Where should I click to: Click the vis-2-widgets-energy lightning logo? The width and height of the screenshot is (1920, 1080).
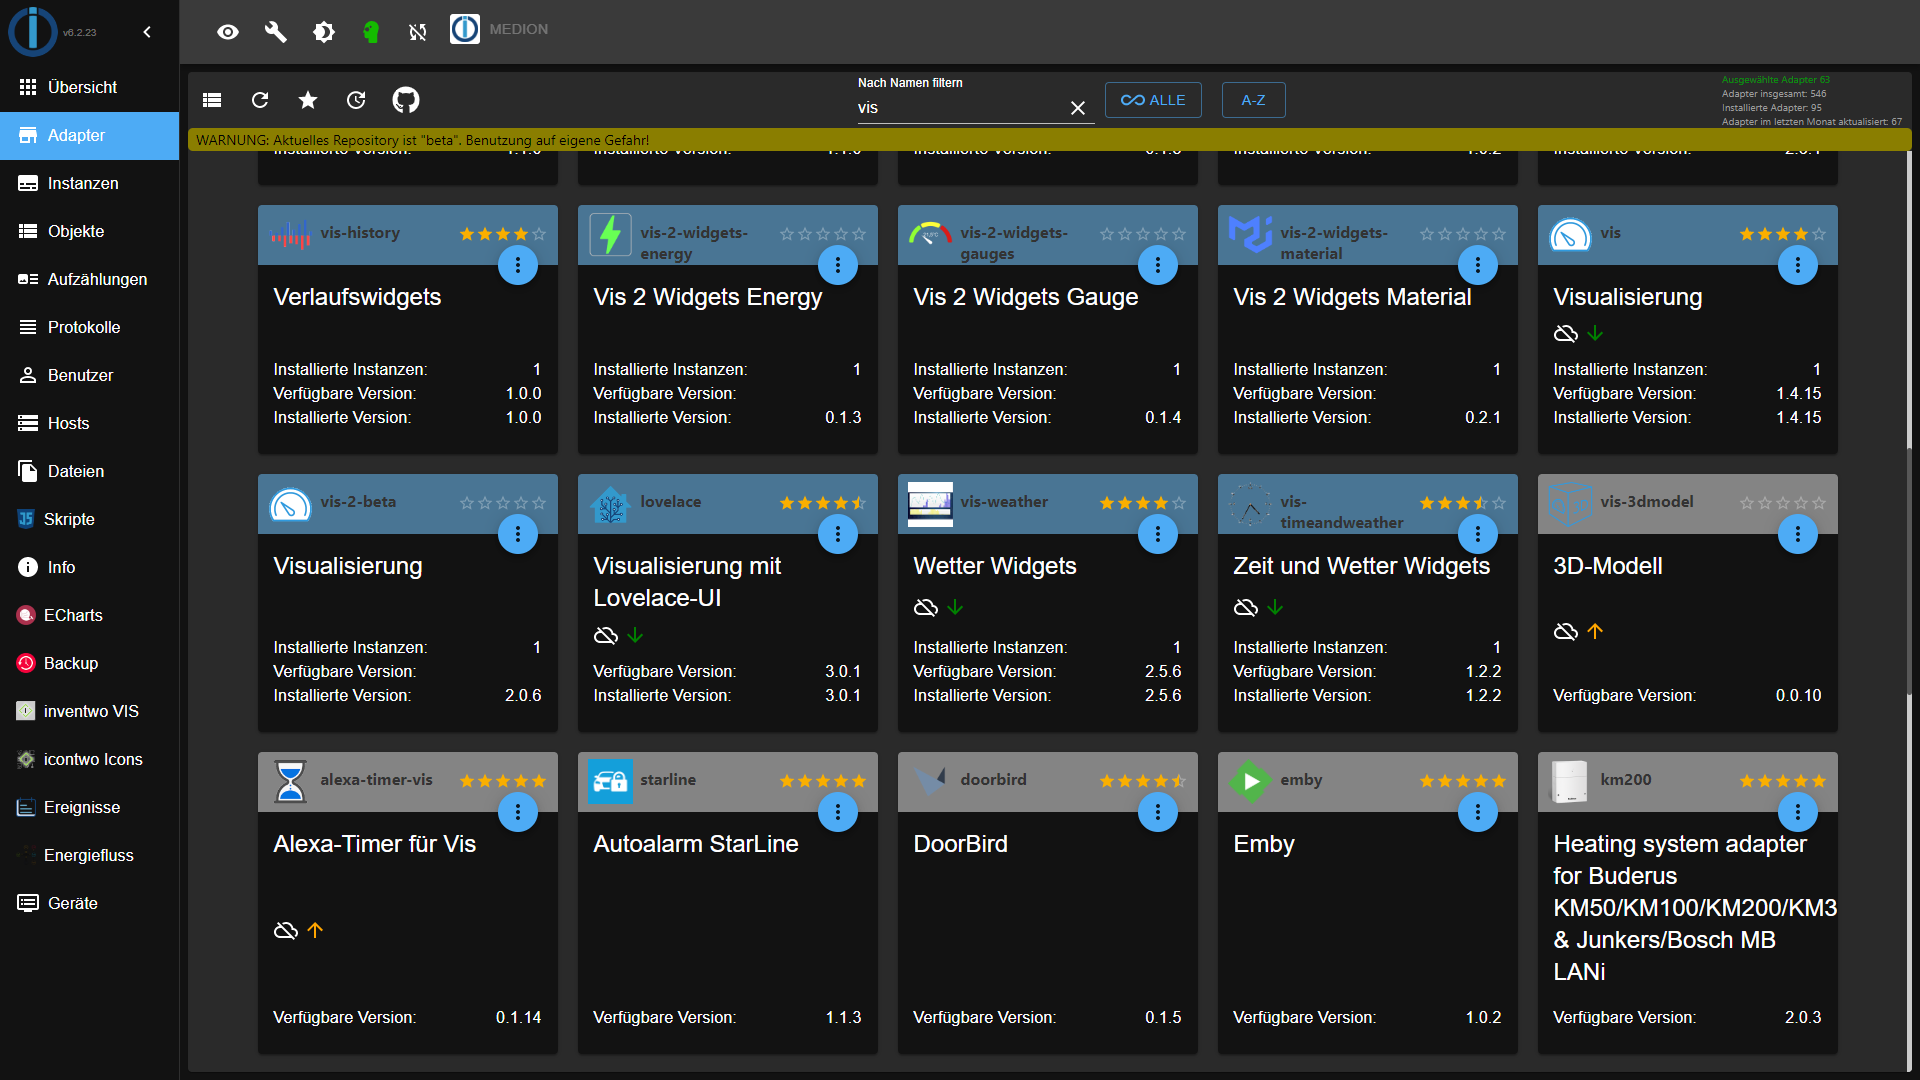(610, 235)
